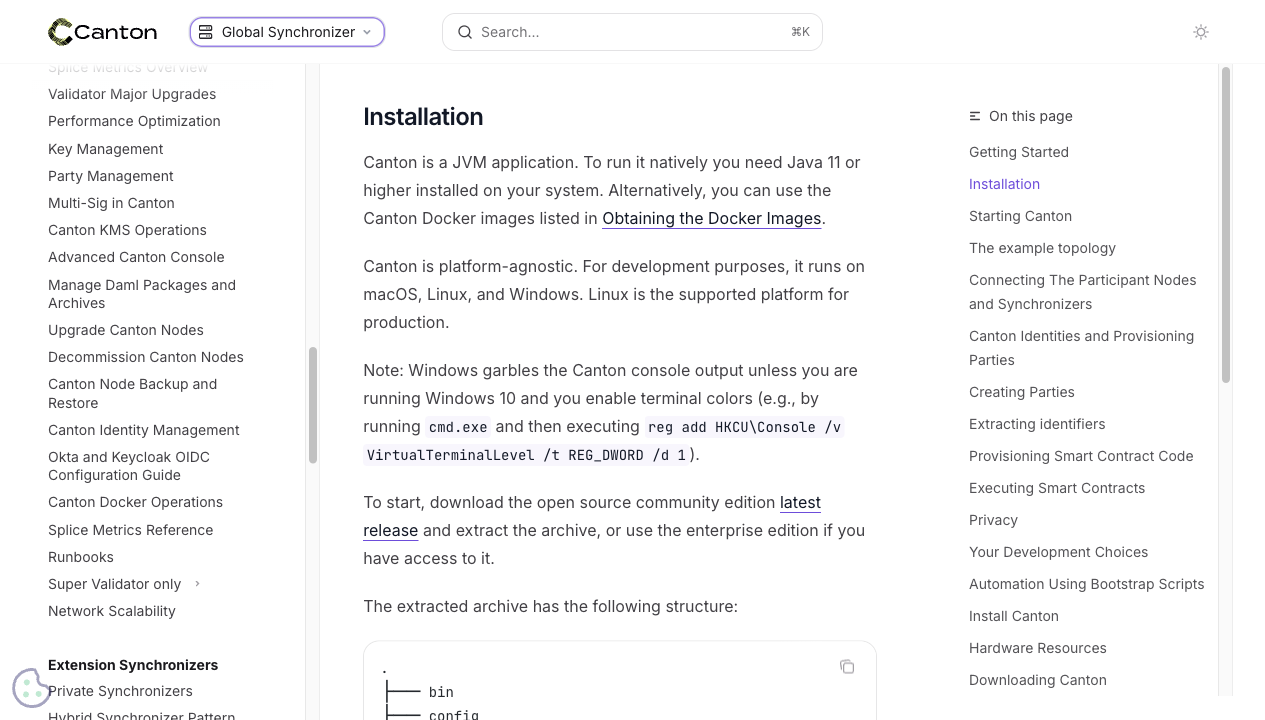Open Canton Node Backup and Restore
The image size is (1265, 720).
pyautogui.click(x=132, y=393)
